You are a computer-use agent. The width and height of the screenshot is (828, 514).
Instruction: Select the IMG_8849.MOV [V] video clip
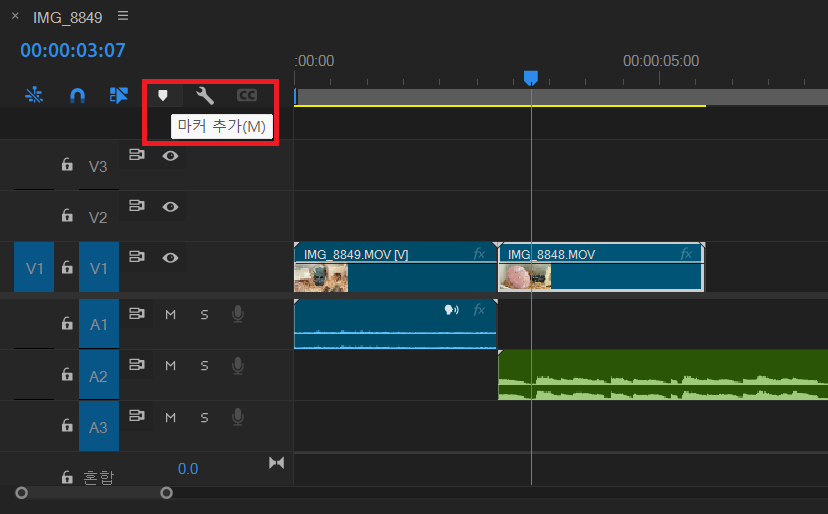click(396, 267)
